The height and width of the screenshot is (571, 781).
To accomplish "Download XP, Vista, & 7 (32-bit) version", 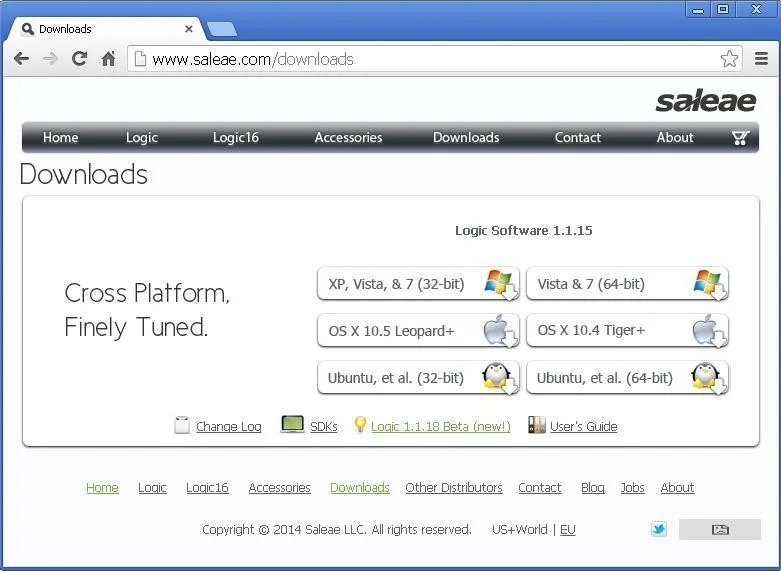I will pos(418,284).
